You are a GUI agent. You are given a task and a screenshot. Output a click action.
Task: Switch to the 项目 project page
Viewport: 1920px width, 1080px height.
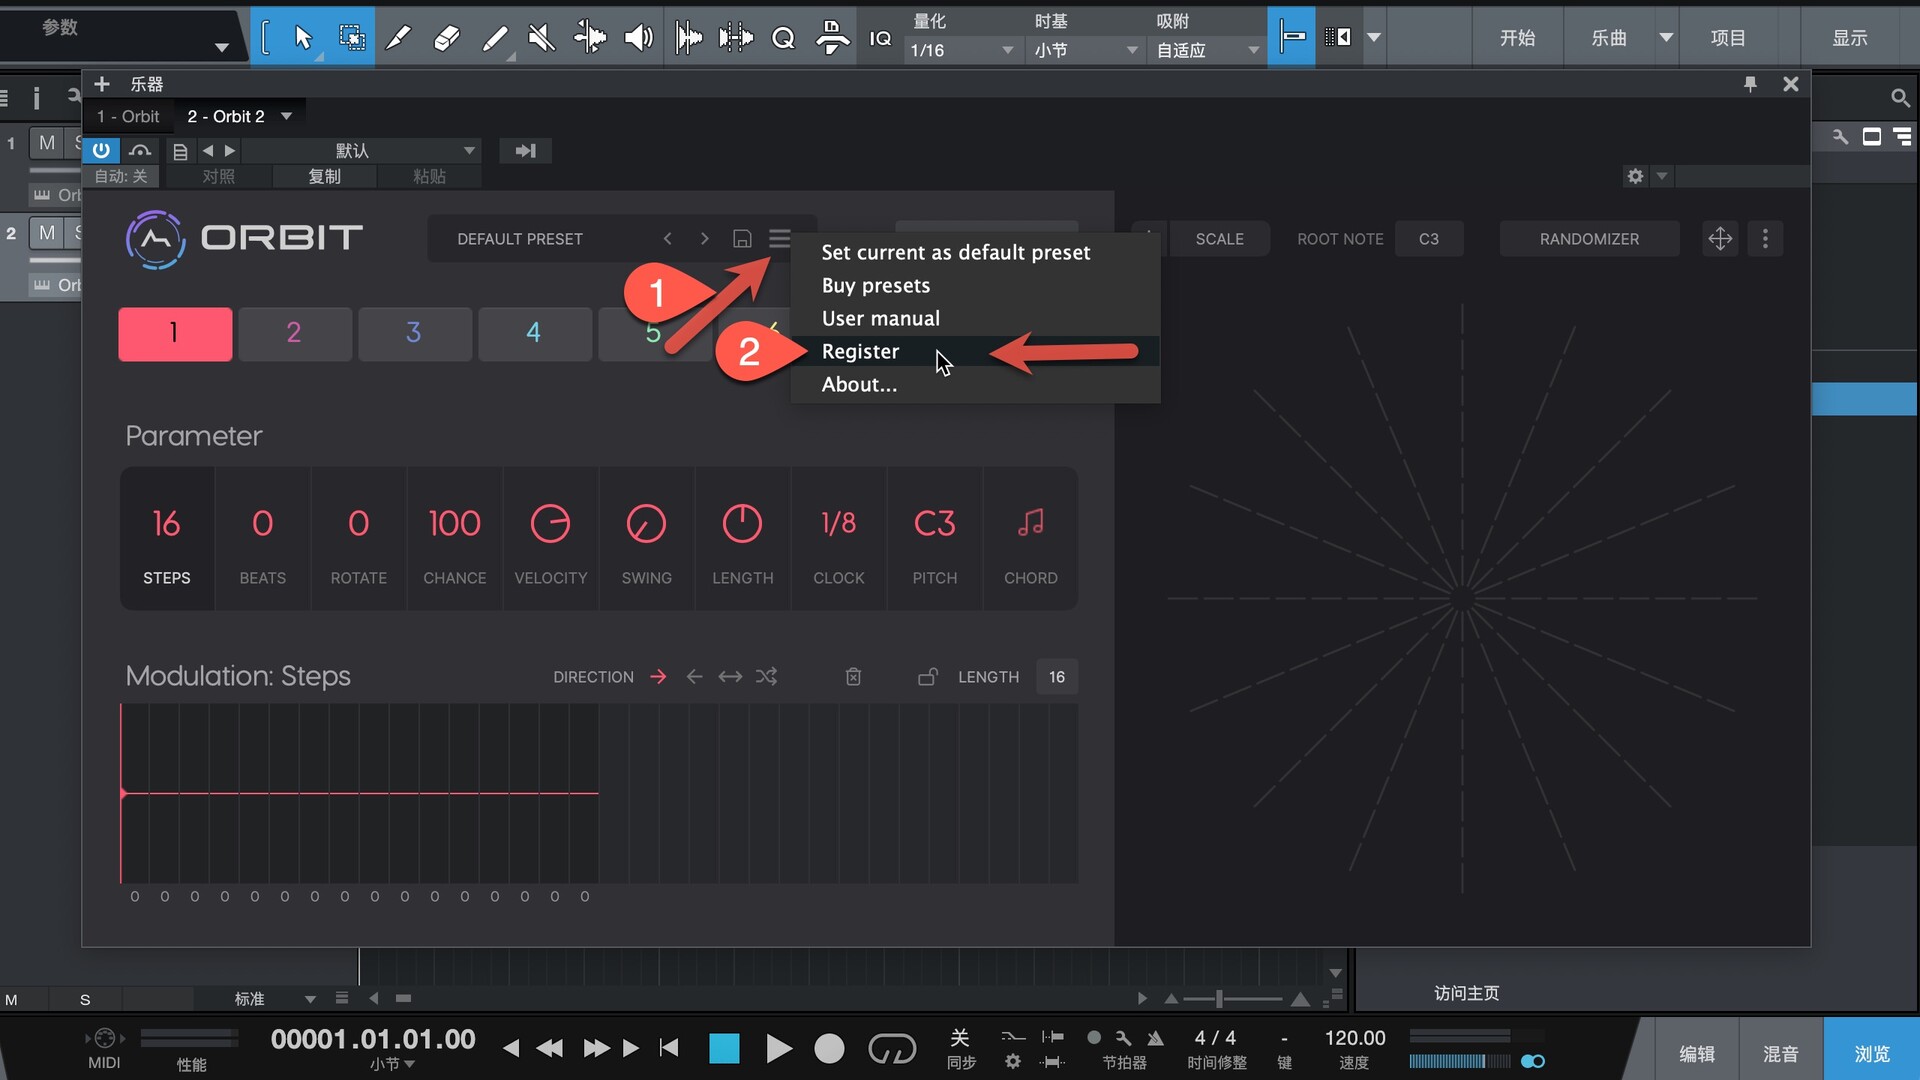click(1727, 38)
